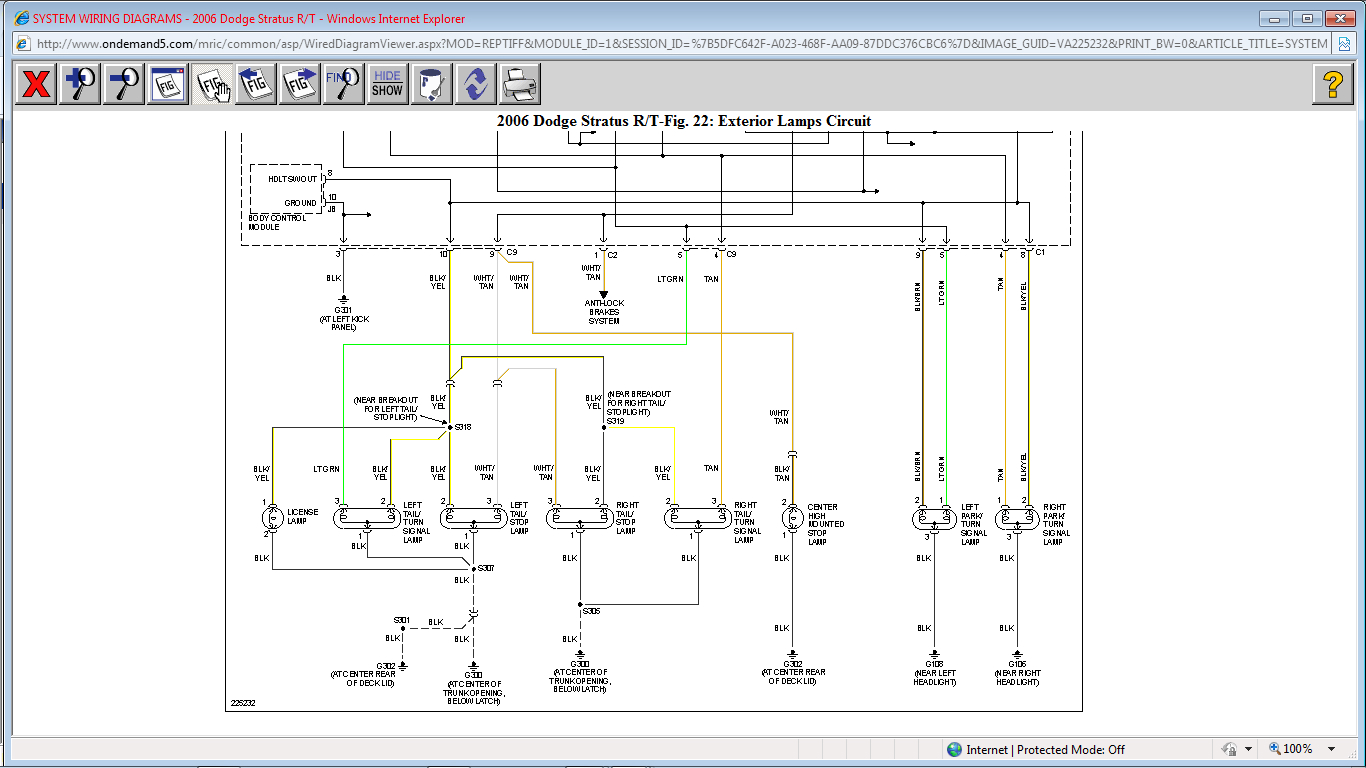Screen dimensions: 1366x768
Task: Select the FIG hand pan tool
Action: click(212, 84)
